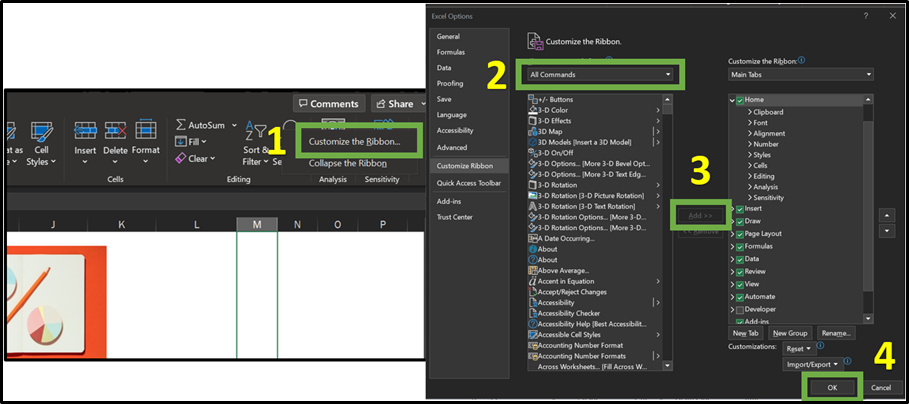Open the Main Tabs dropdown
This screenshot has height=404, width=909.
click(801, 75)
